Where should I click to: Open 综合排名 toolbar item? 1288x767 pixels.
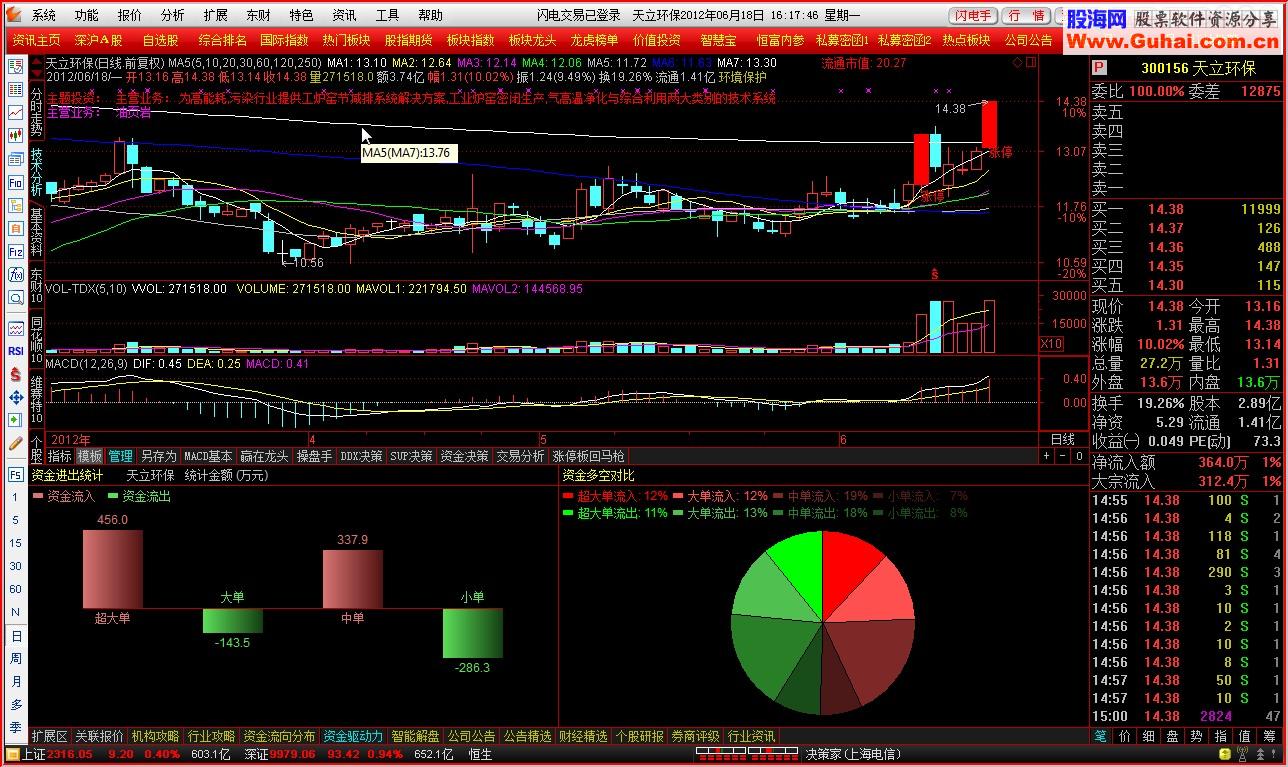[x=223, y=40]
